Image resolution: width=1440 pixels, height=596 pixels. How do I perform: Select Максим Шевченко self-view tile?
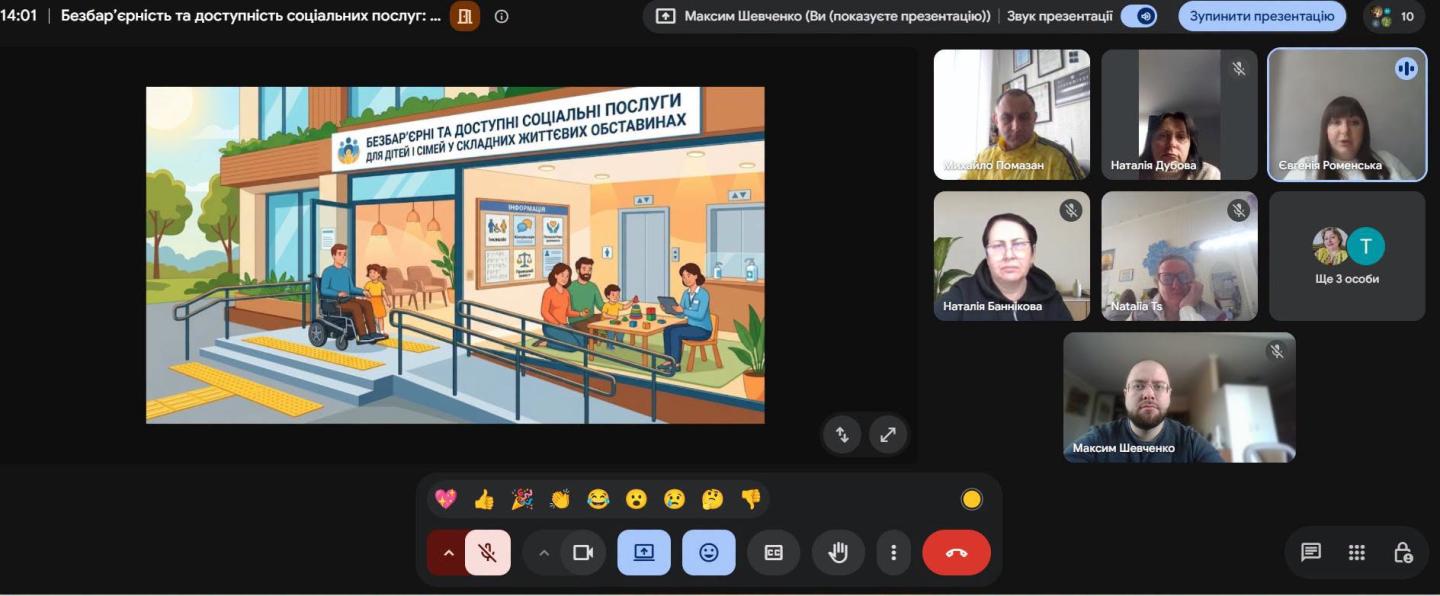coord(1179,397)
